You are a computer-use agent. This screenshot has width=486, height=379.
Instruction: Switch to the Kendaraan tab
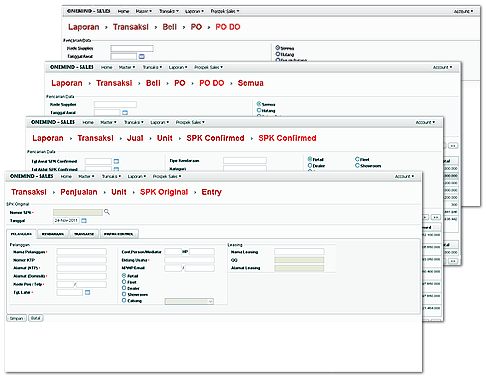click(53, 234)
